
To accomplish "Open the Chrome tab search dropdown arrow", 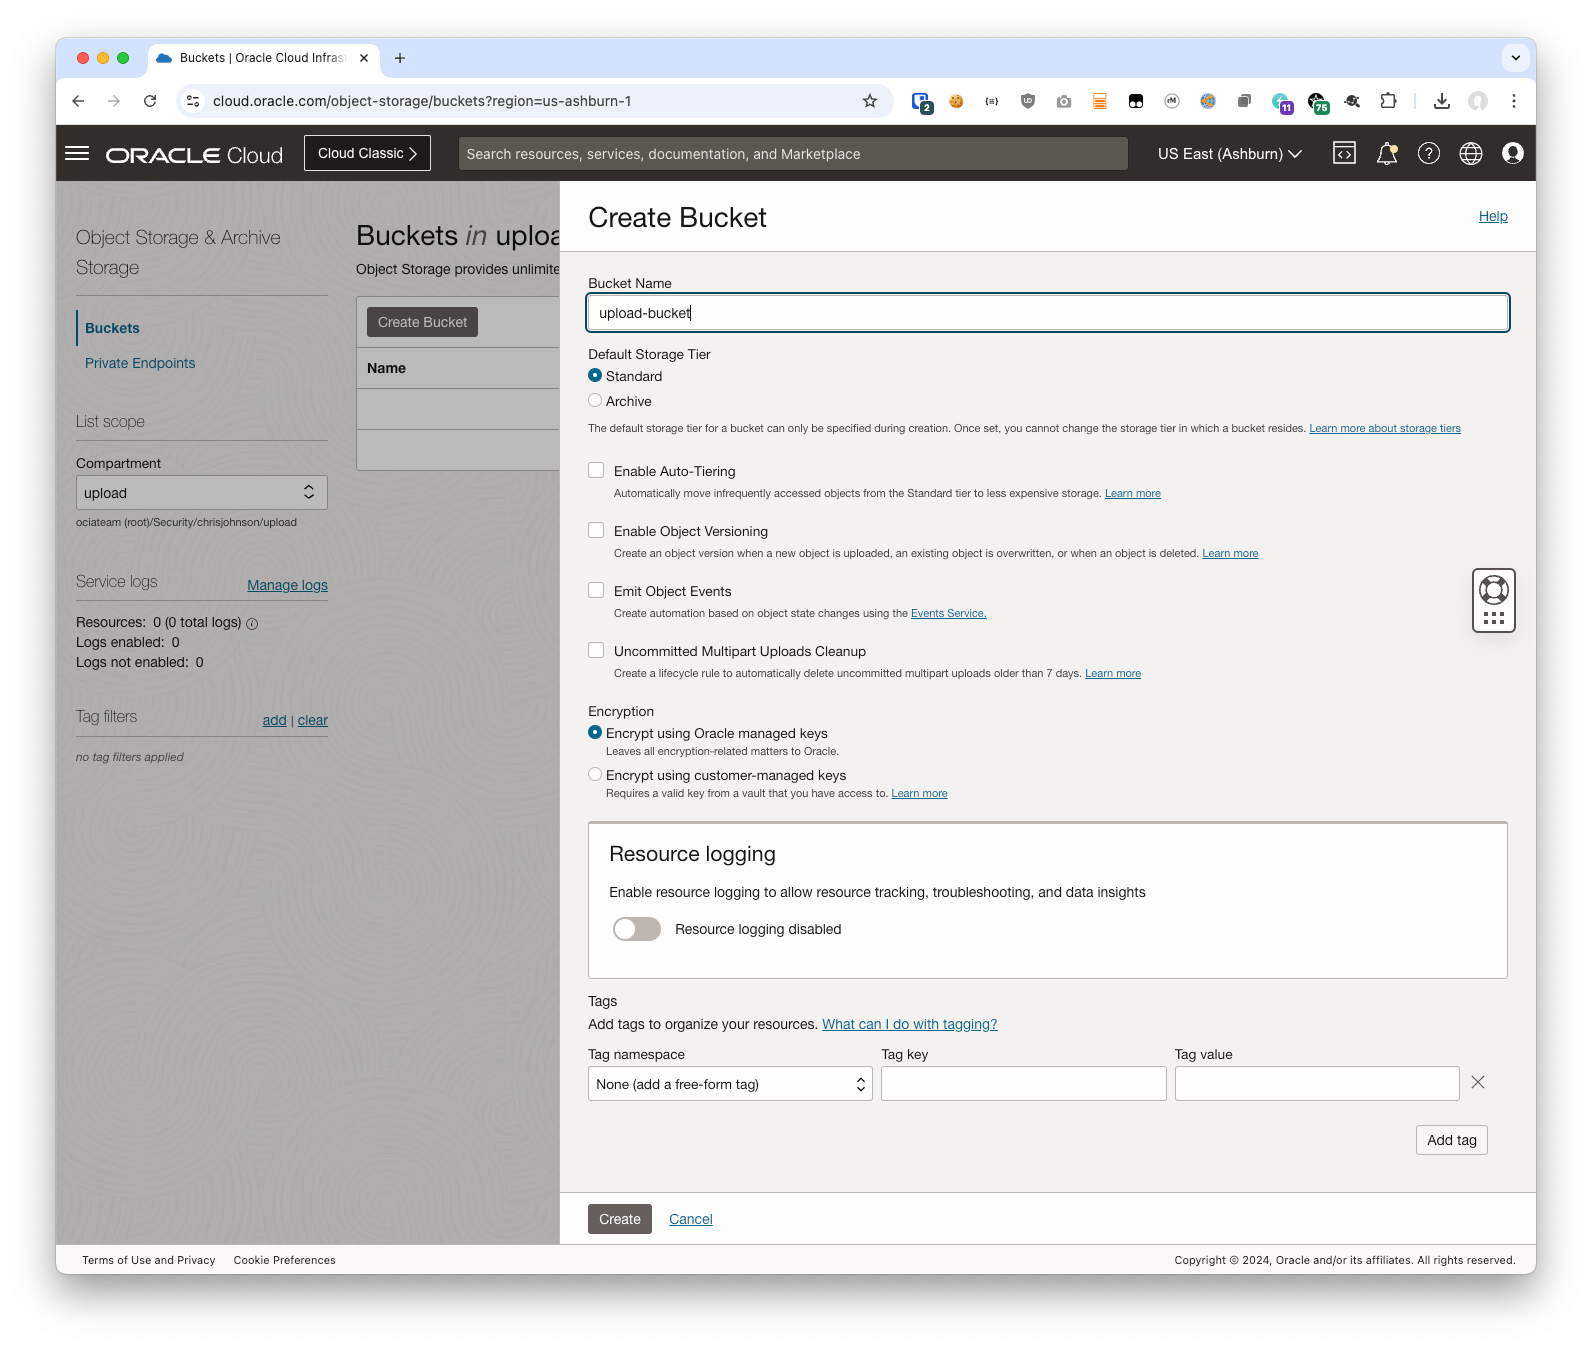I will click(1516, 58).
